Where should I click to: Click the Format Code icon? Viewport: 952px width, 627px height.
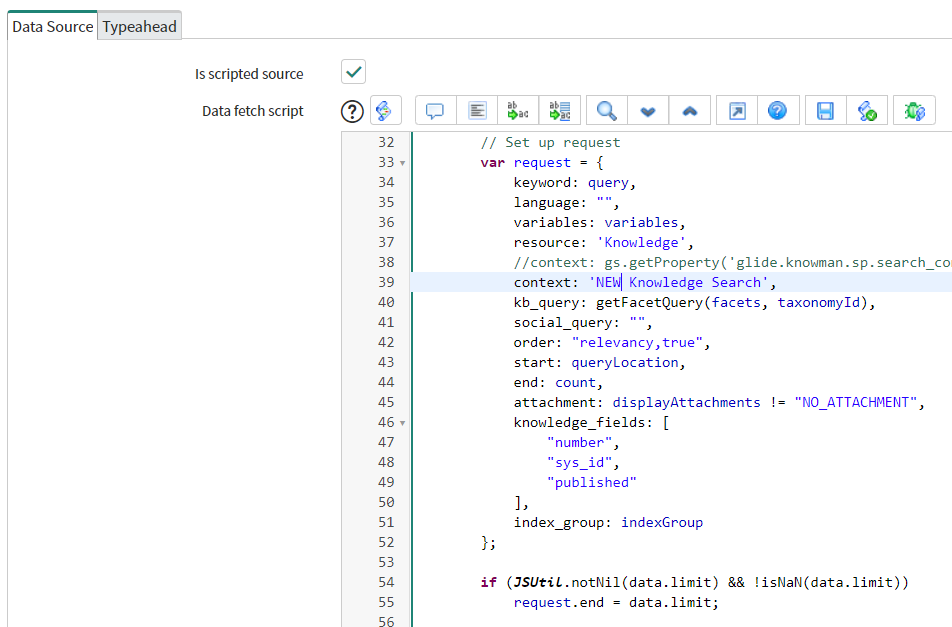coord(477,110)
